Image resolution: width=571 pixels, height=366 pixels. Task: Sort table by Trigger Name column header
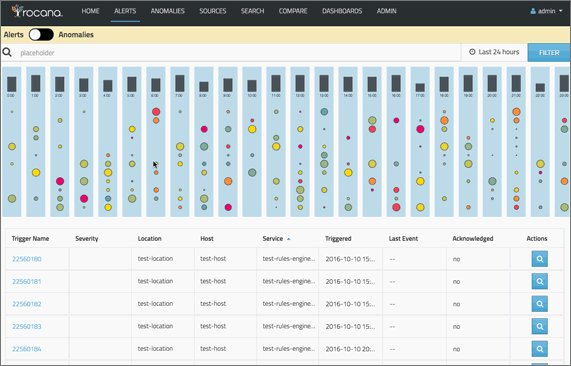[30, 239]
